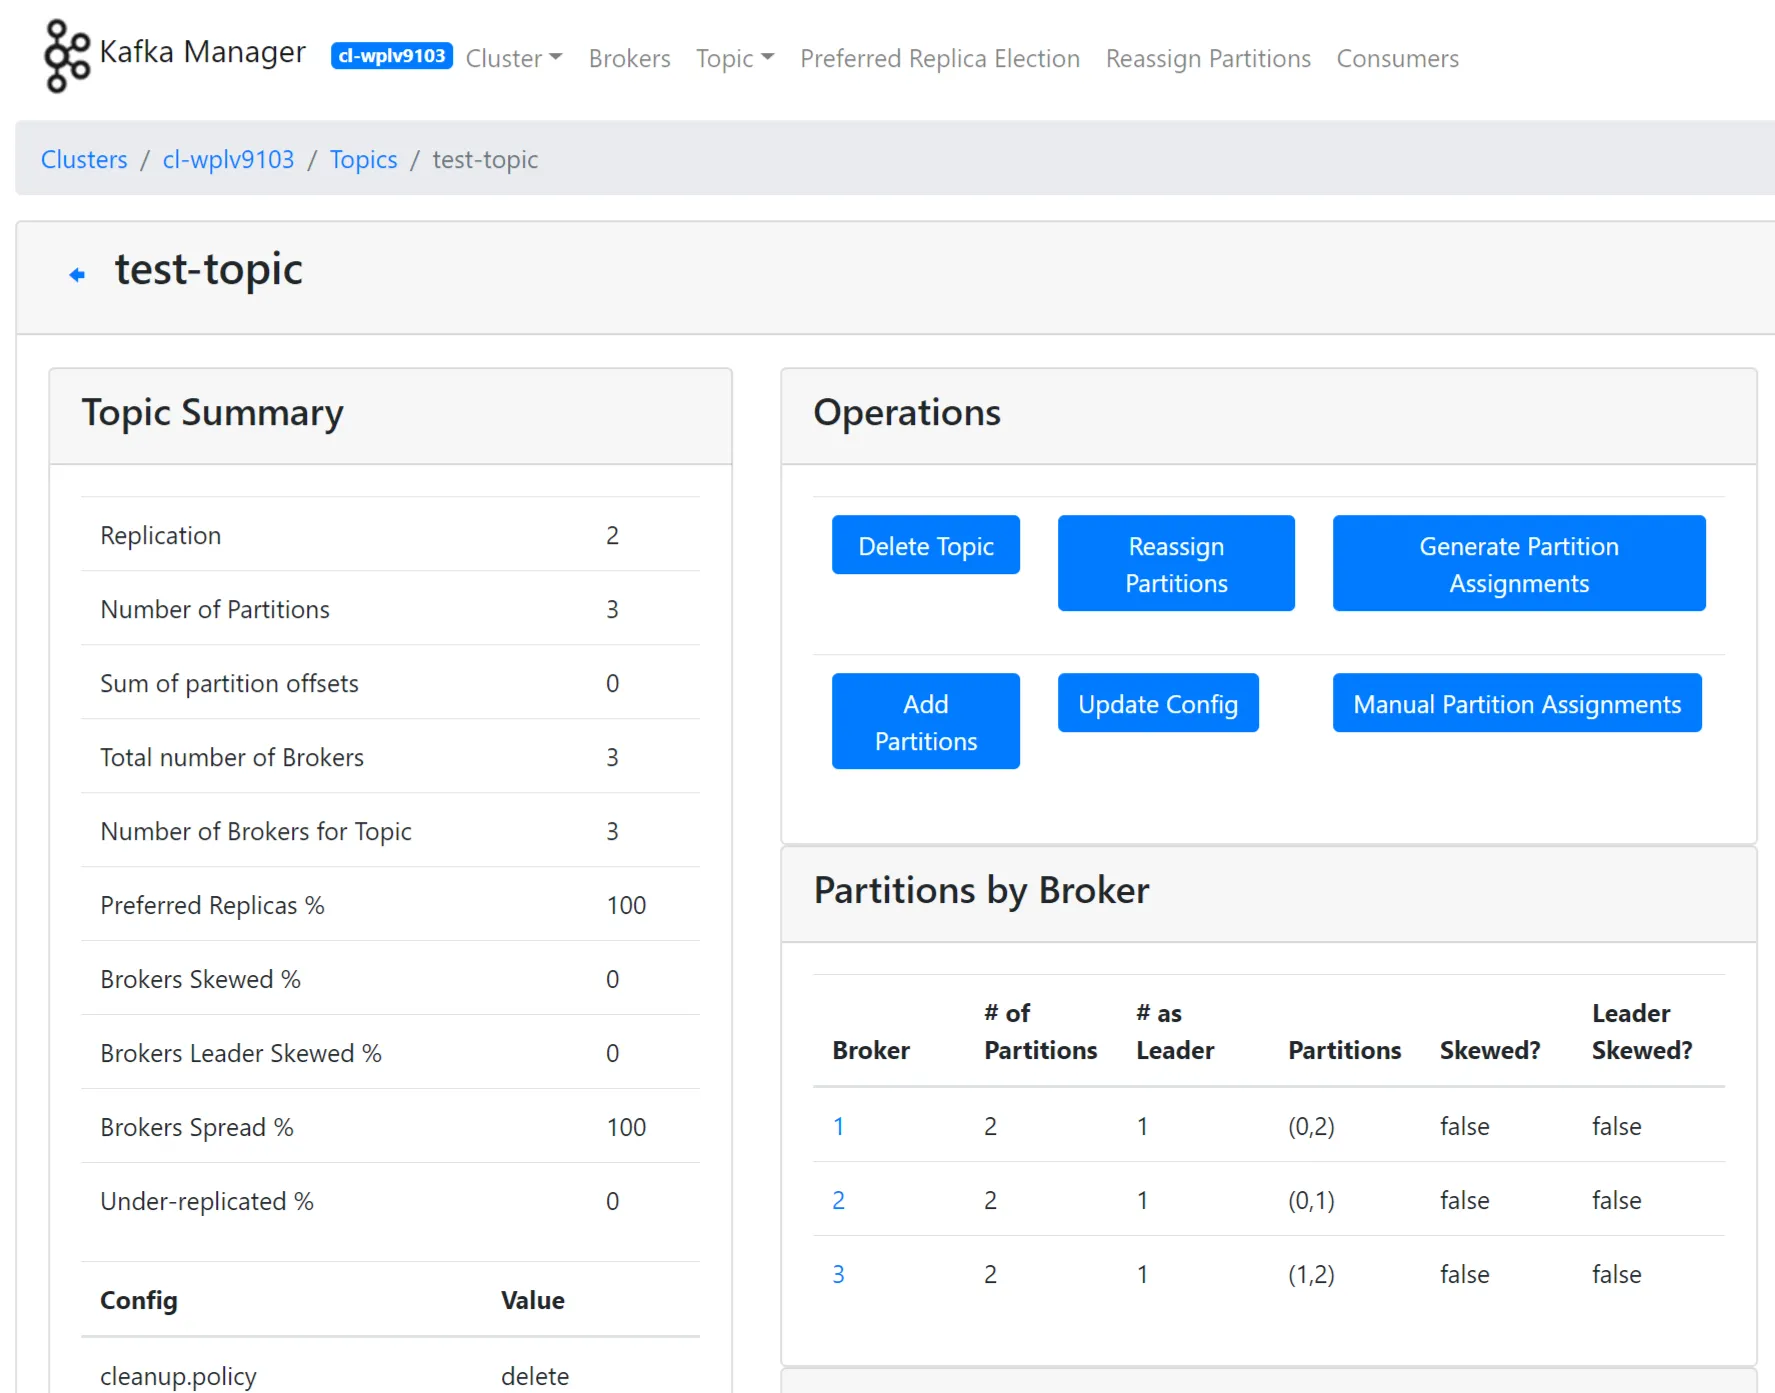Click the Delete Topic button
The width and height of the screenshot is (1775, 1393).
[925, 545]
